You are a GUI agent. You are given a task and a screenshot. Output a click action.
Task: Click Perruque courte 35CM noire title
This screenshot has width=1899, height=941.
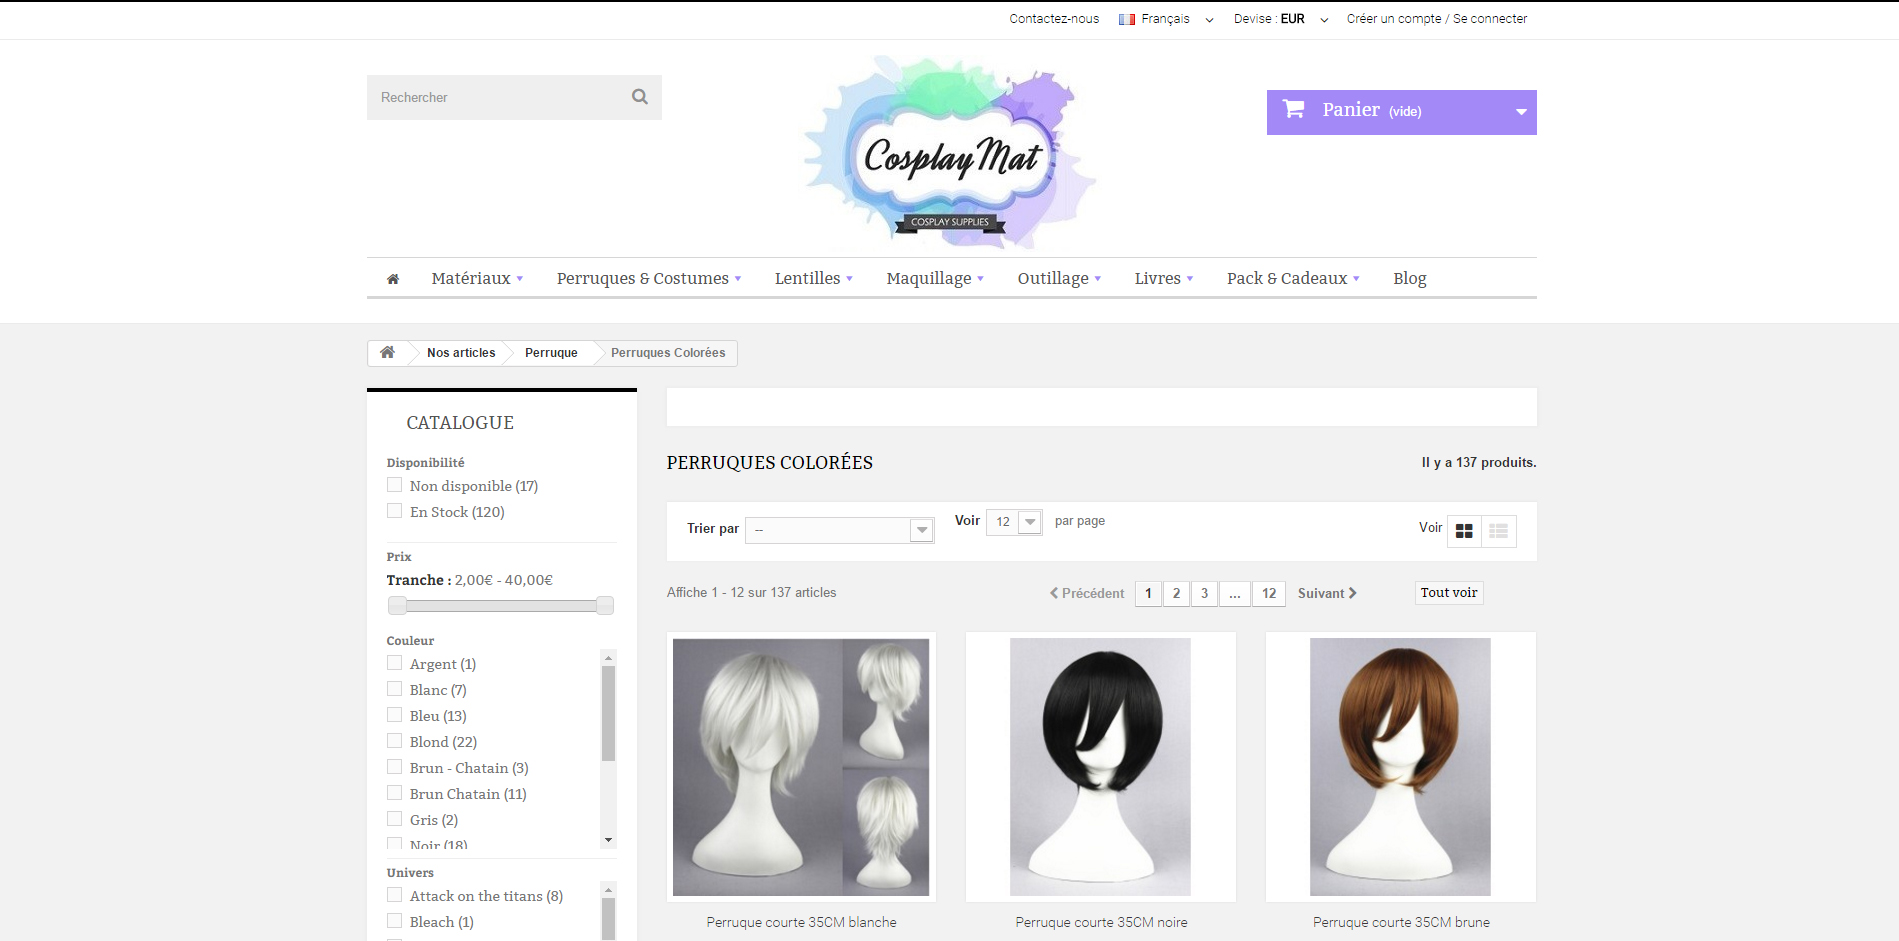(1101, 922)
